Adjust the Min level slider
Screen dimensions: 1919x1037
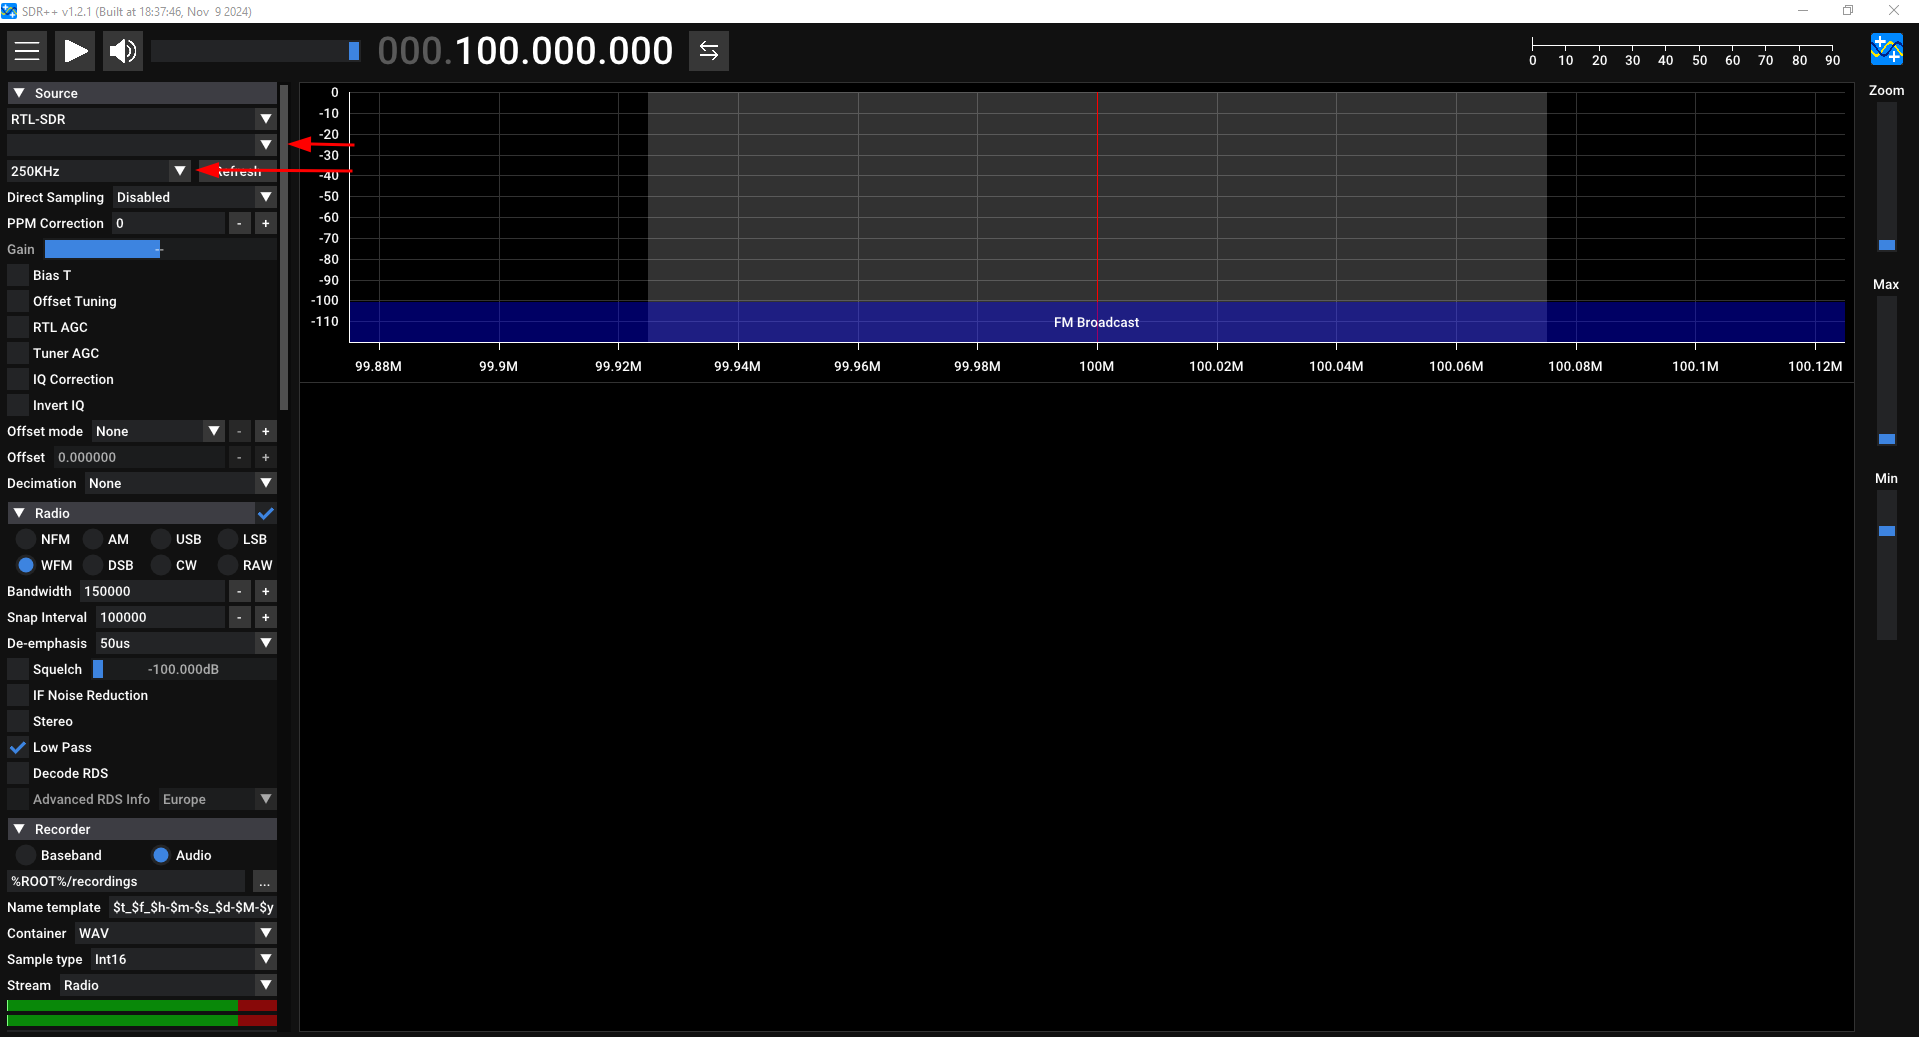(x=1887, y=565)
